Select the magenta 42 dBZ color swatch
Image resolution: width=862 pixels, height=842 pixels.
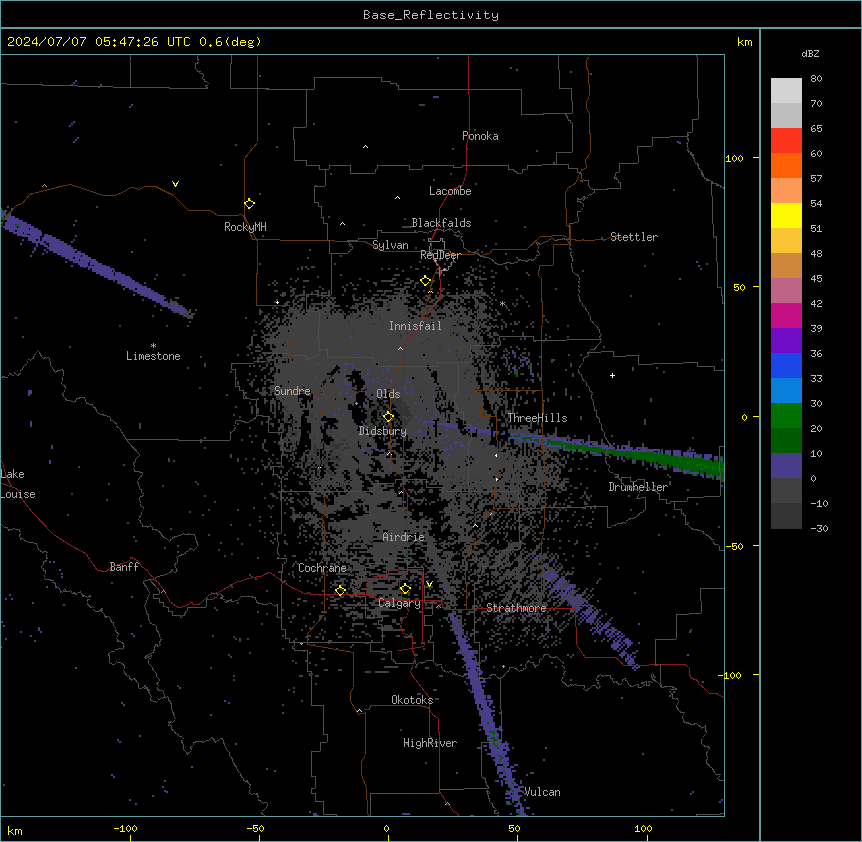pos(786,315)
